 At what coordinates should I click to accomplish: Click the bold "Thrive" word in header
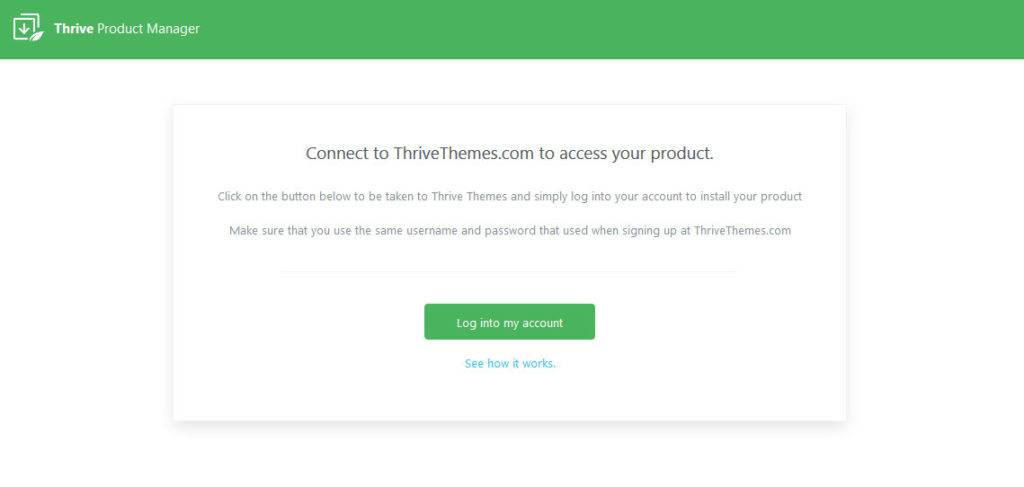click(74, 29)
